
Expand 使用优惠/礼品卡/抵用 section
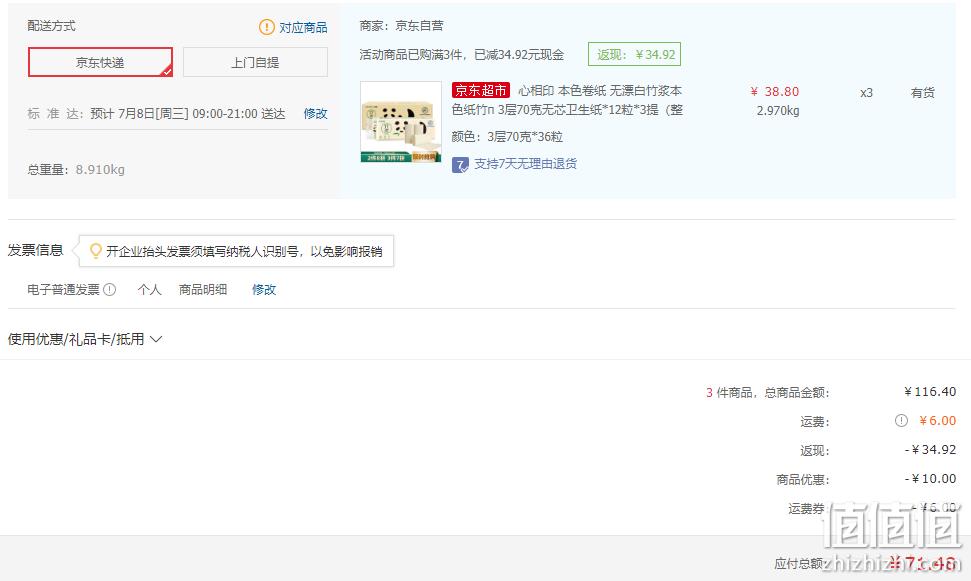point(85,339)
